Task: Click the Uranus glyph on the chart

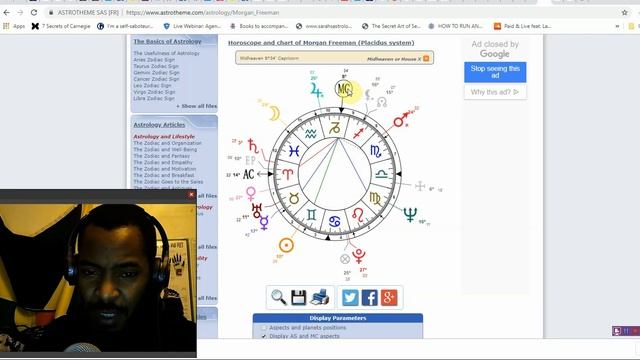Action: pyautogui.click(x=257, y=211)
